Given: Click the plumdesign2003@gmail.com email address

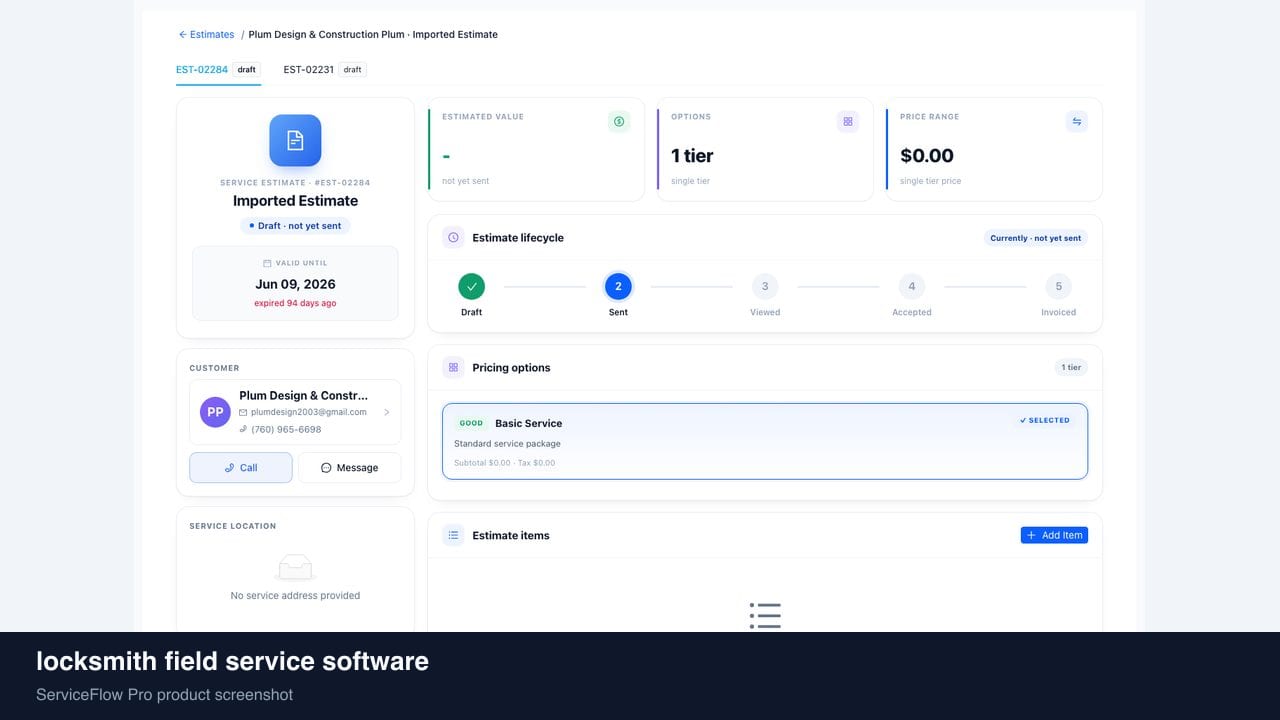Looking at the screenshot, I should pos(309,412).
